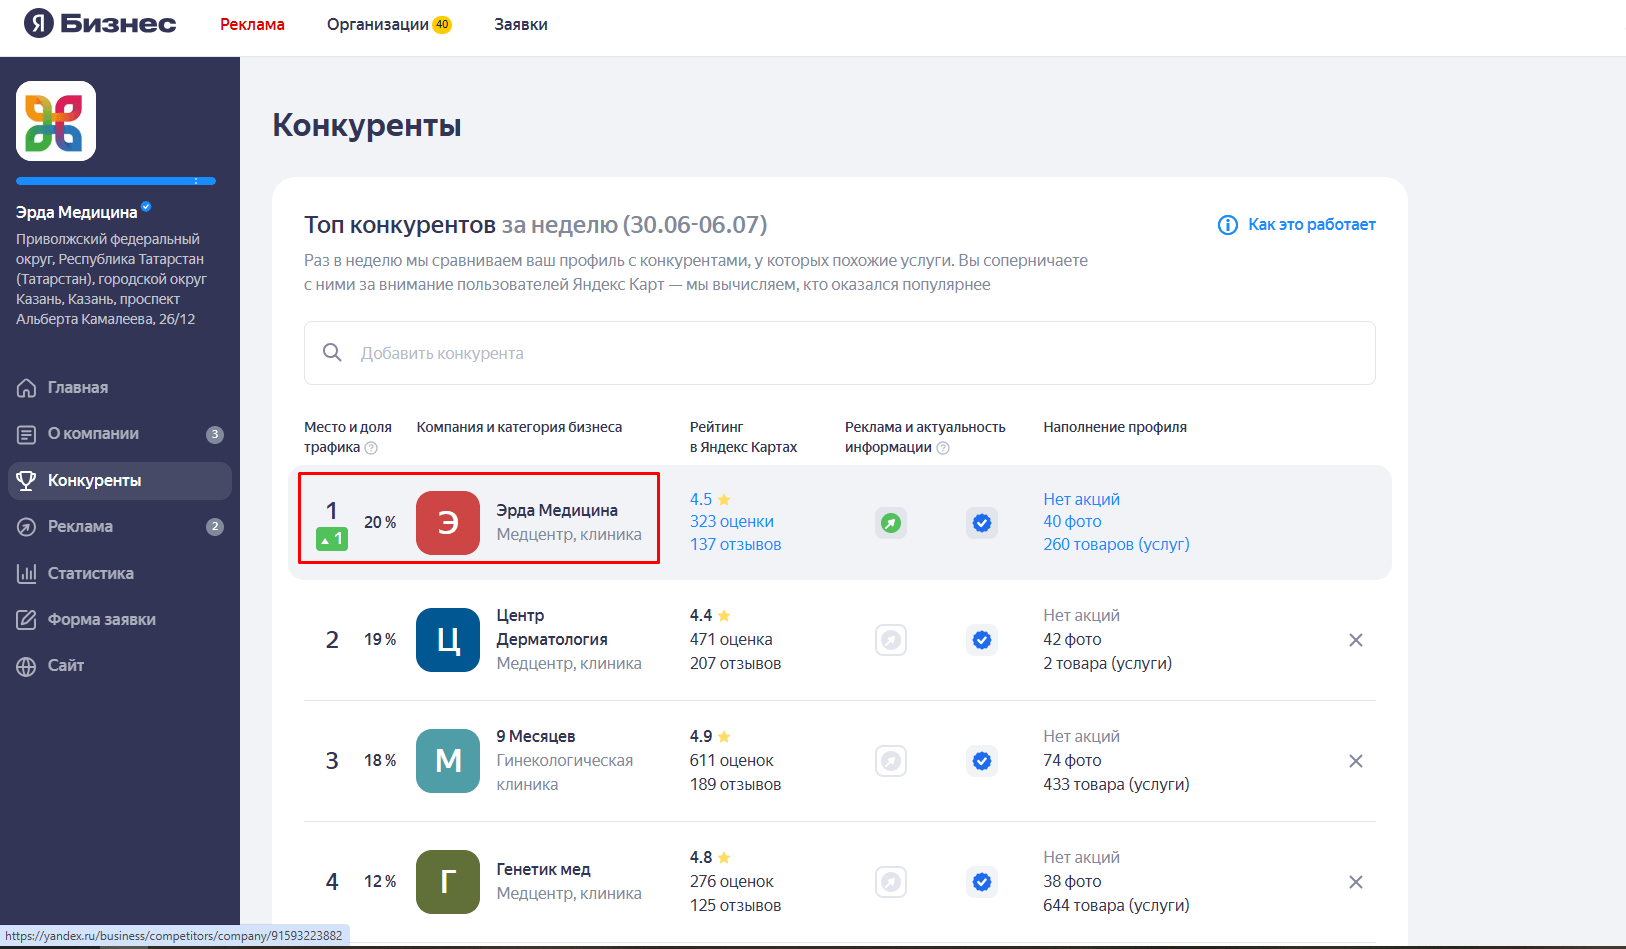
Task: Focus the Добавить конкурента search field
Action: (x=840, y=353)
